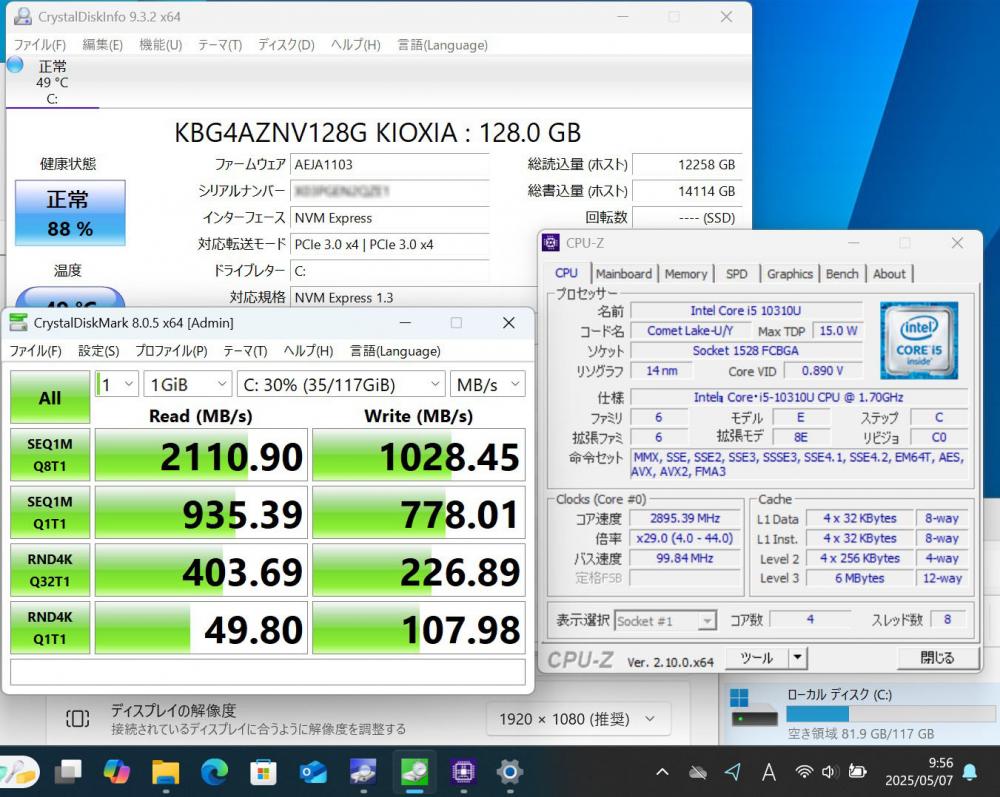This screenshot has height=797, width=1000.
Task: Run all benchmarks with All button
Action: 50,397
